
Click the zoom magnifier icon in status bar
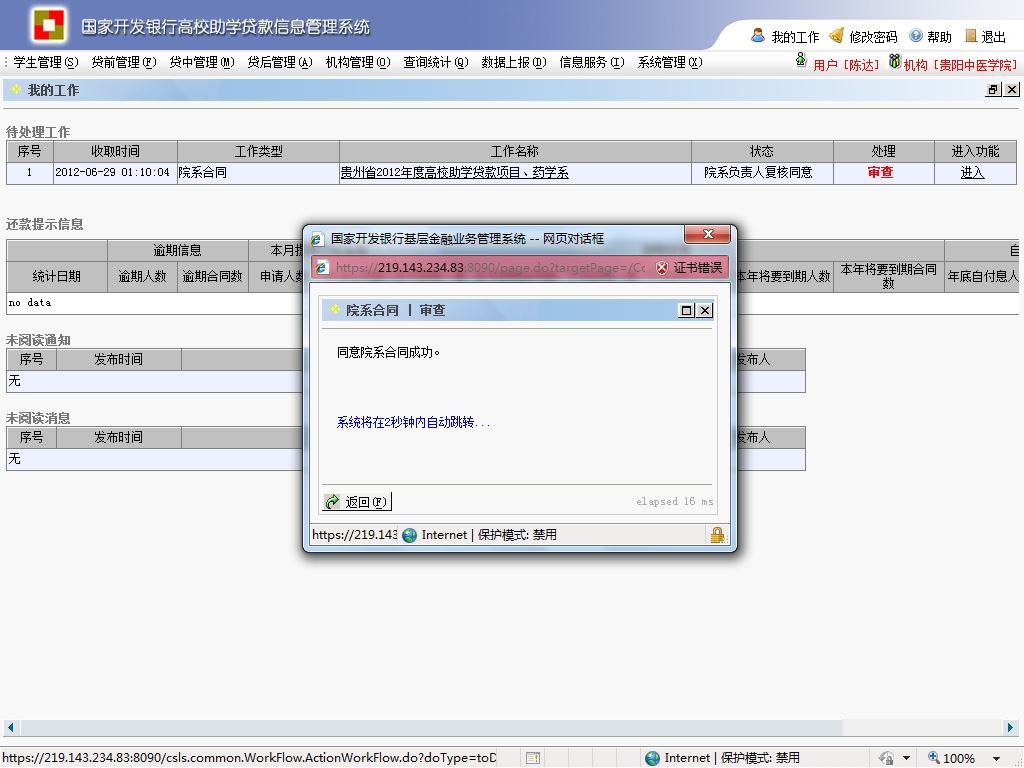[934, 758]
